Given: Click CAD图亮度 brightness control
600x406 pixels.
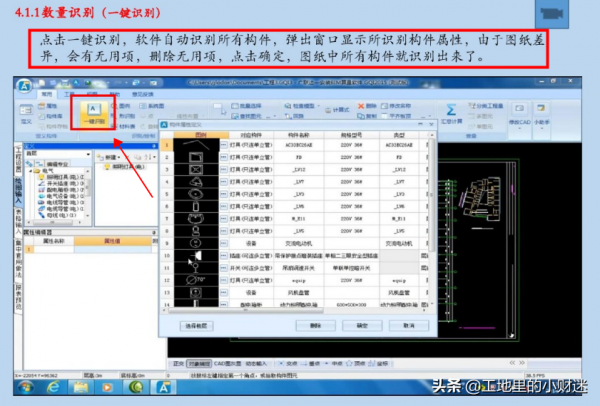Looking at the screenshot, I should pyautogui.click(x=227, y=364).
